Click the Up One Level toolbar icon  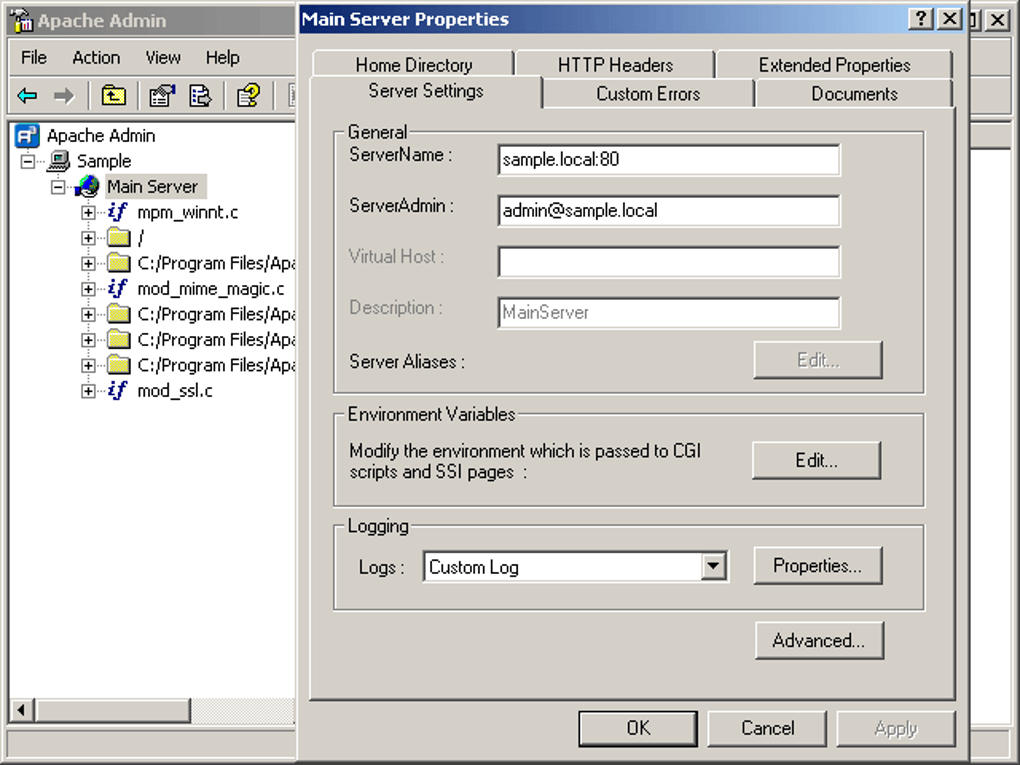pyautogui.click(x=113, y=95)
